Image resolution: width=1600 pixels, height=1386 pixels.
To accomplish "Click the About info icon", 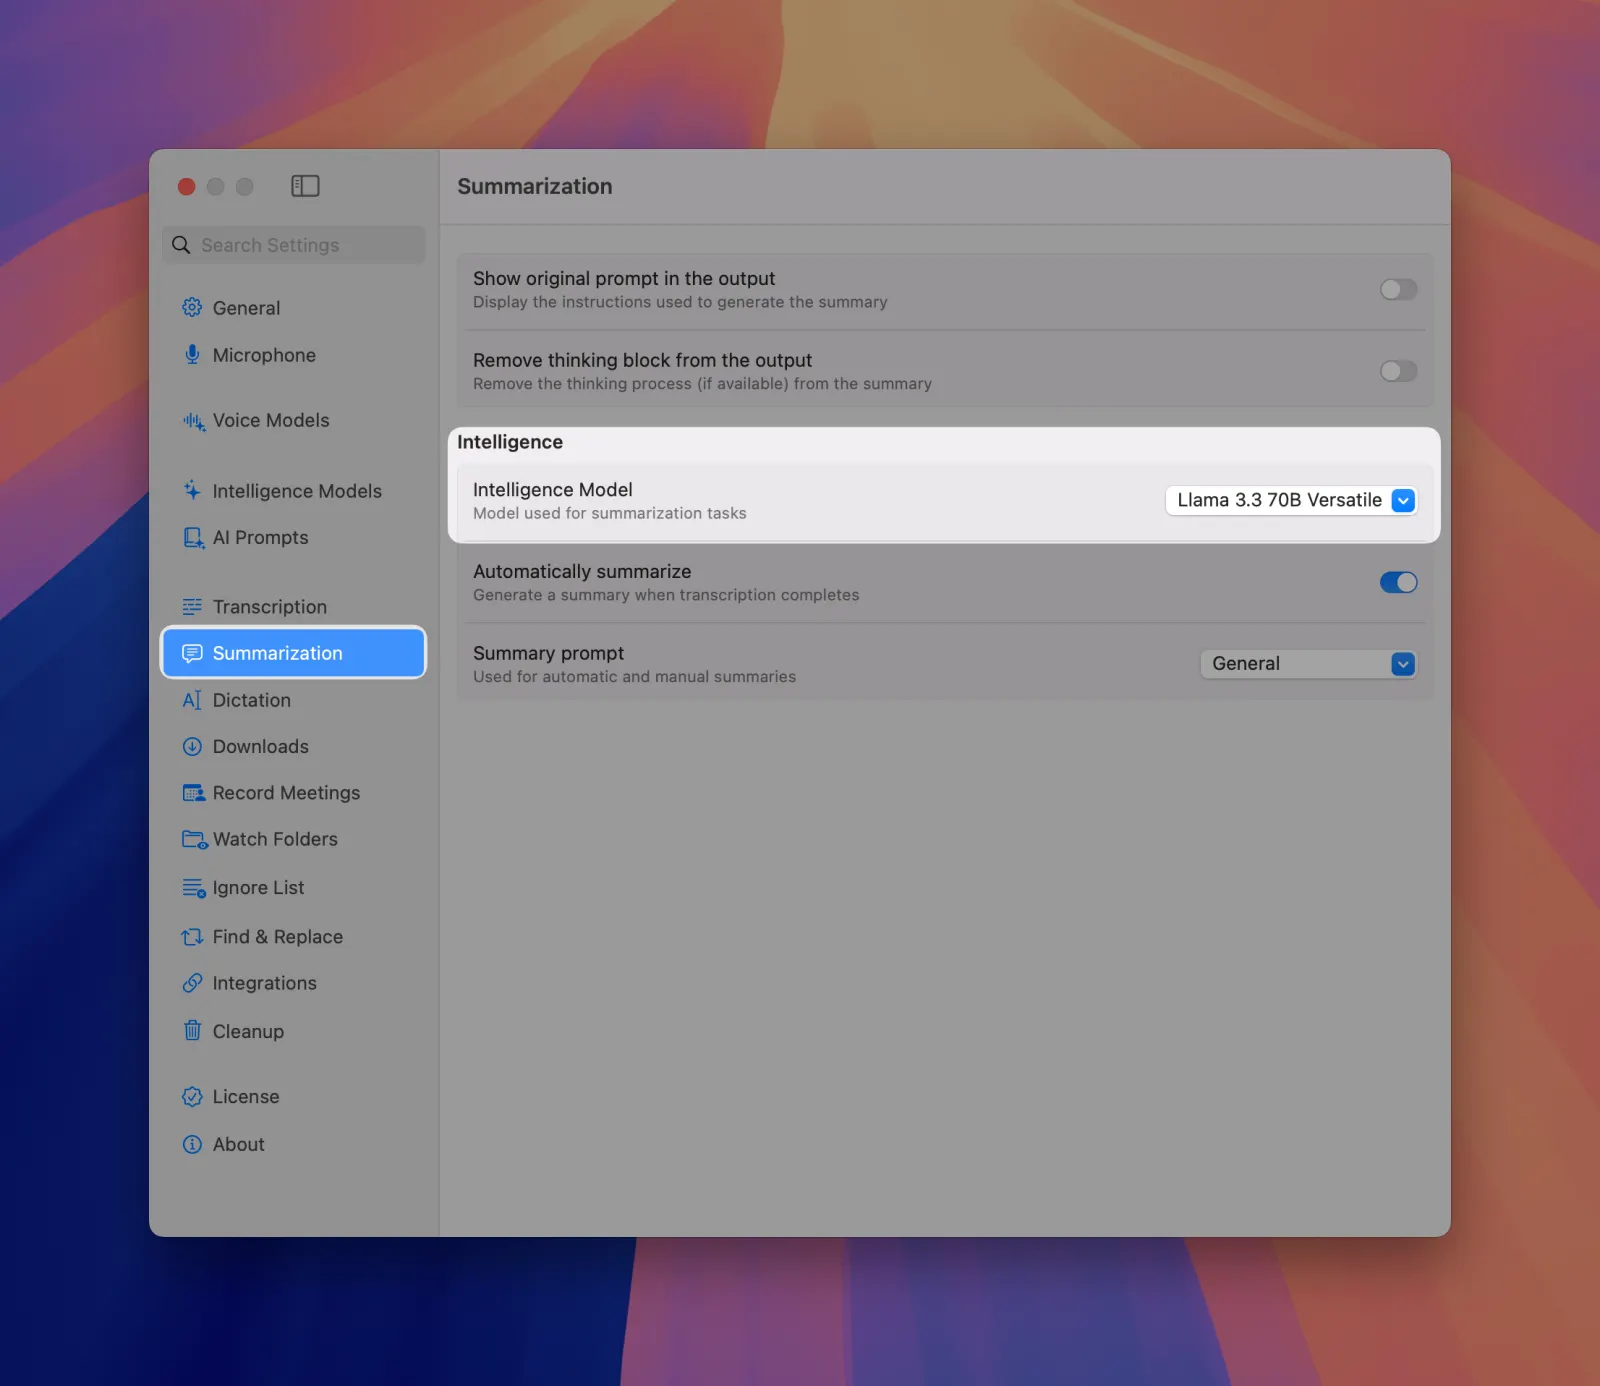I will coord(192,1144).
